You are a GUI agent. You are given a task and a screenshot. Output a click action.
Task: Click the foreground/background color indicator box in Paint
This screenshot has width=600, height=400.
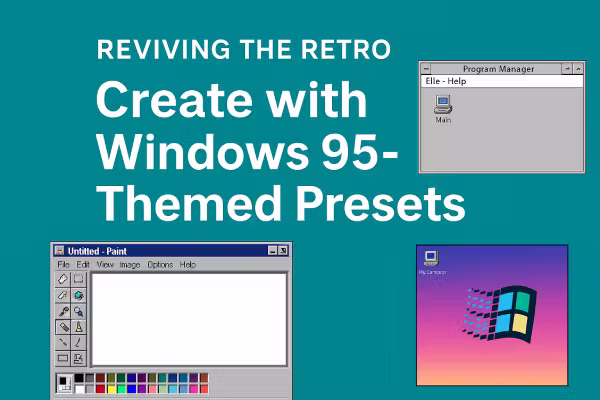click(64, 384)
